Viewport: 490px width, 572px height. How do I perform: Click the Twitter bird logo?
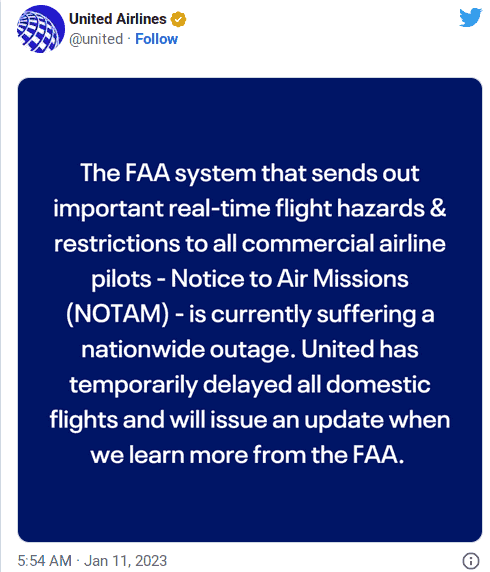click(x=471, y=17)
